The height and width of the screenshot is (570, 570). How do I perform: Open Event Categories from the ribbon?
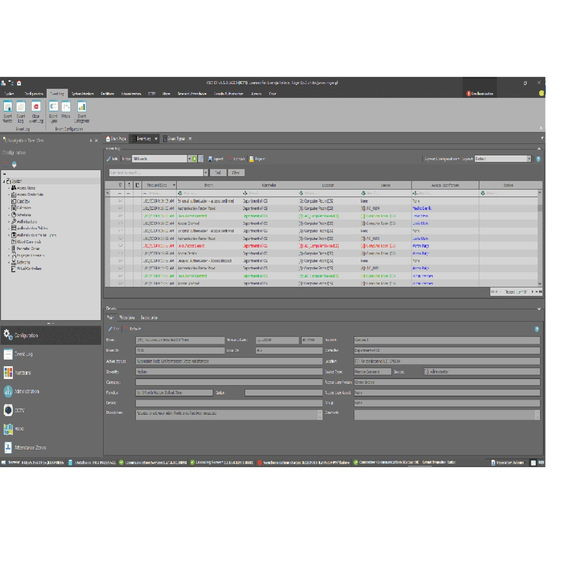tap(82, 112)
